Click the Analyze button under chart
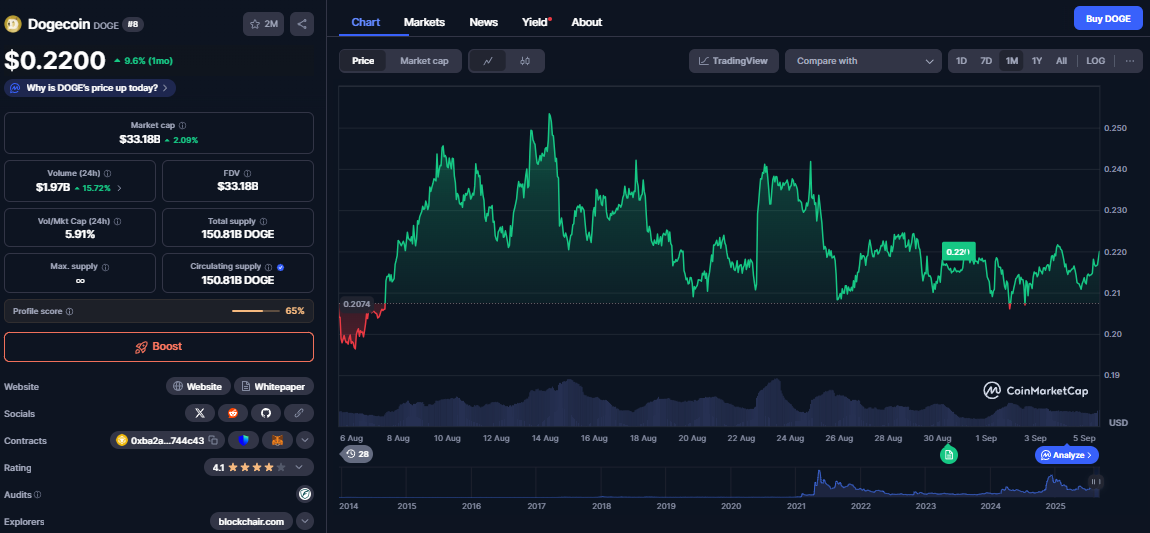Image resolution: width=1150 pixels, height=533 pixels. click(1066, 455)
